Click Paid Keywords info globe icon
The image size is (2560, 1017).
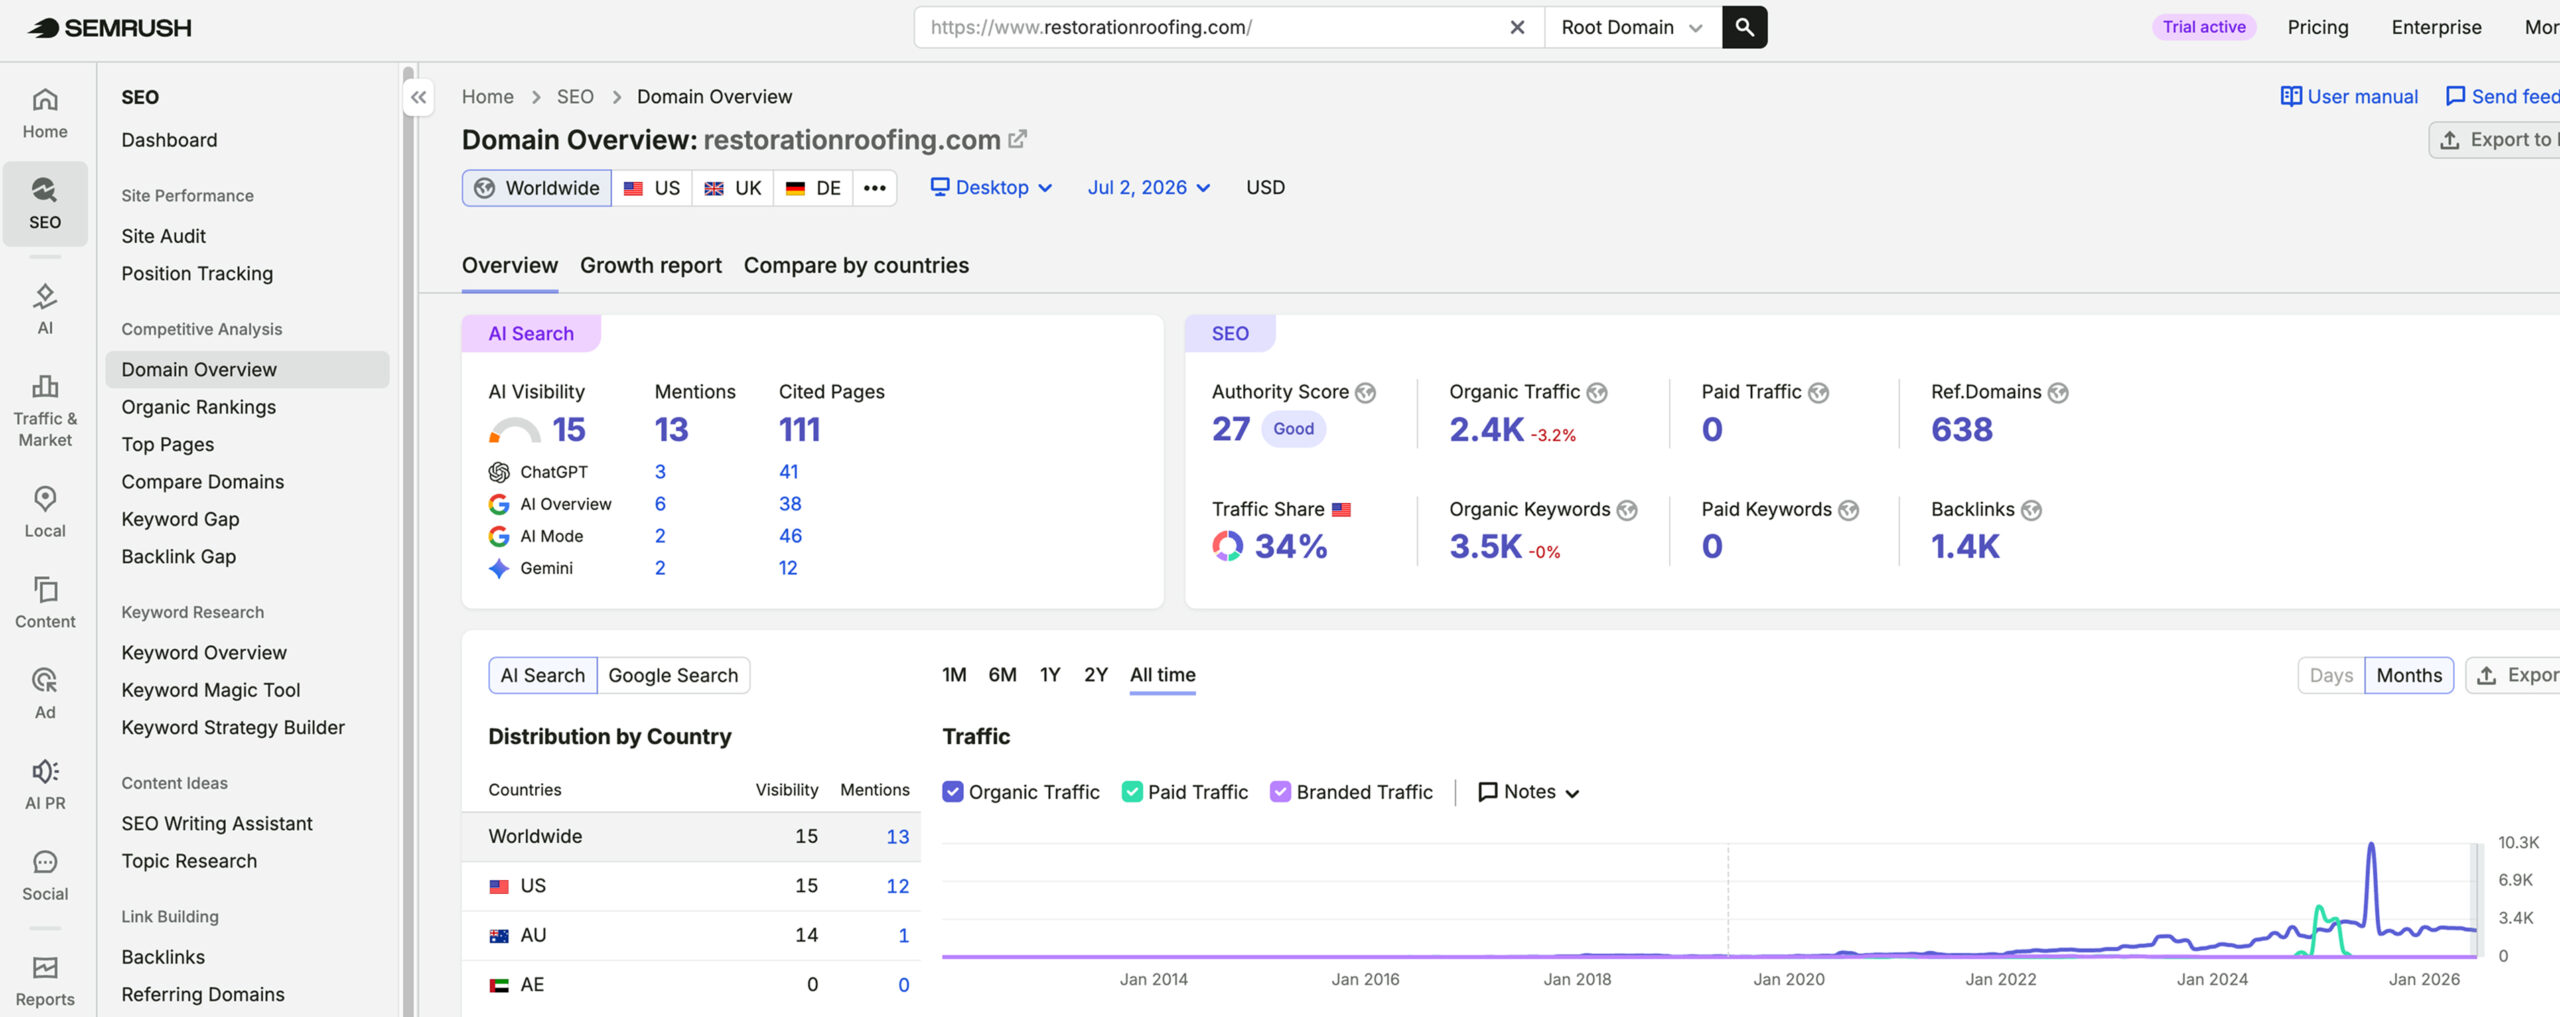1849,510
